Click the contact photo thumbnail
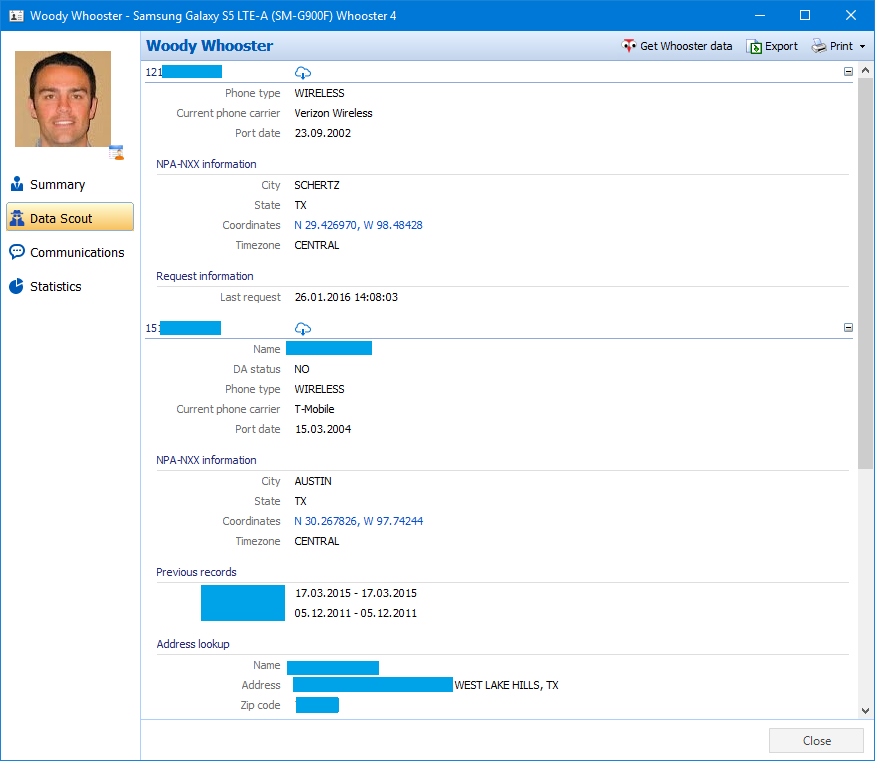 [62, 99]
